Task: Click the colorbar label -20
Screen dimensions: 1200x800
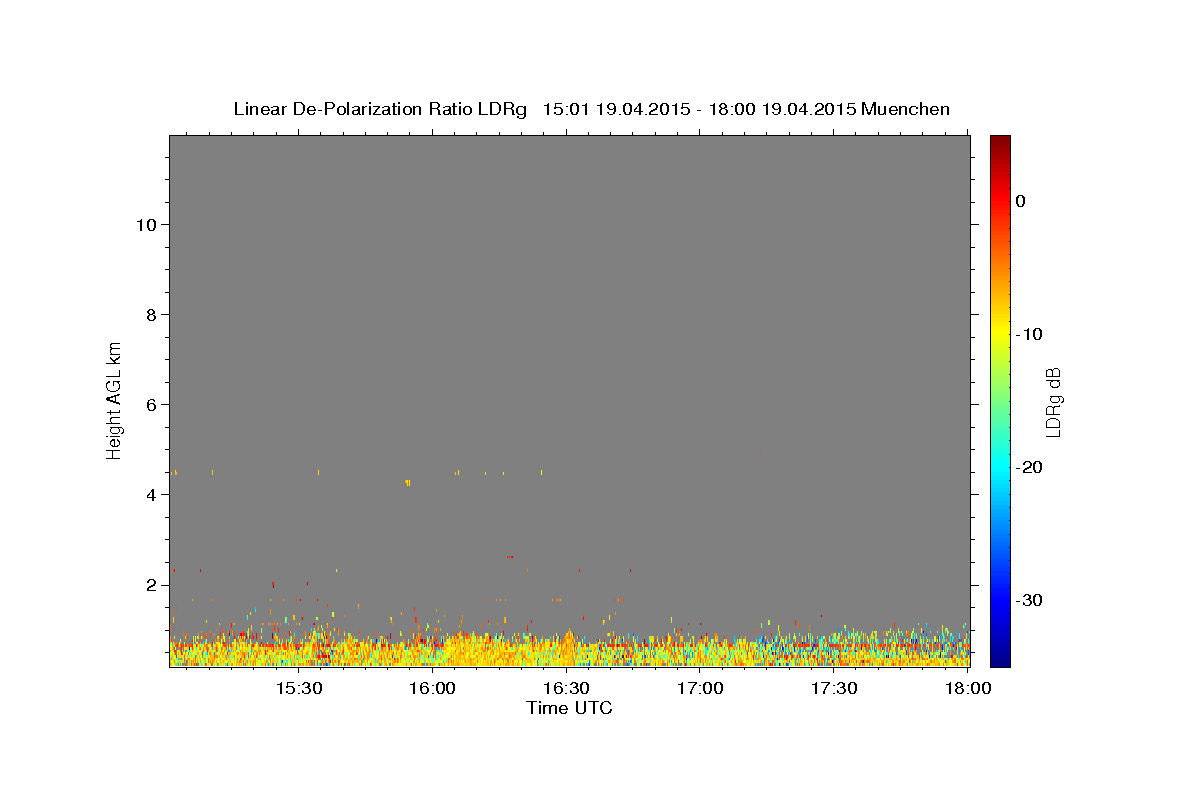Action: [1030, 467]
